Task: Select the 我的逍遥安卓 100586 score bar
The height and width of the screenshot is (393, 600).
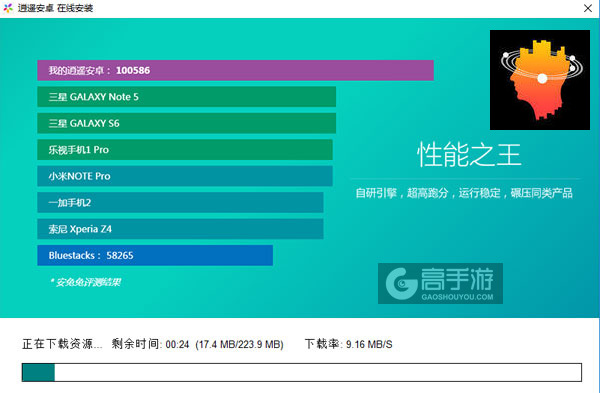Action: click(x=235, y=70)
